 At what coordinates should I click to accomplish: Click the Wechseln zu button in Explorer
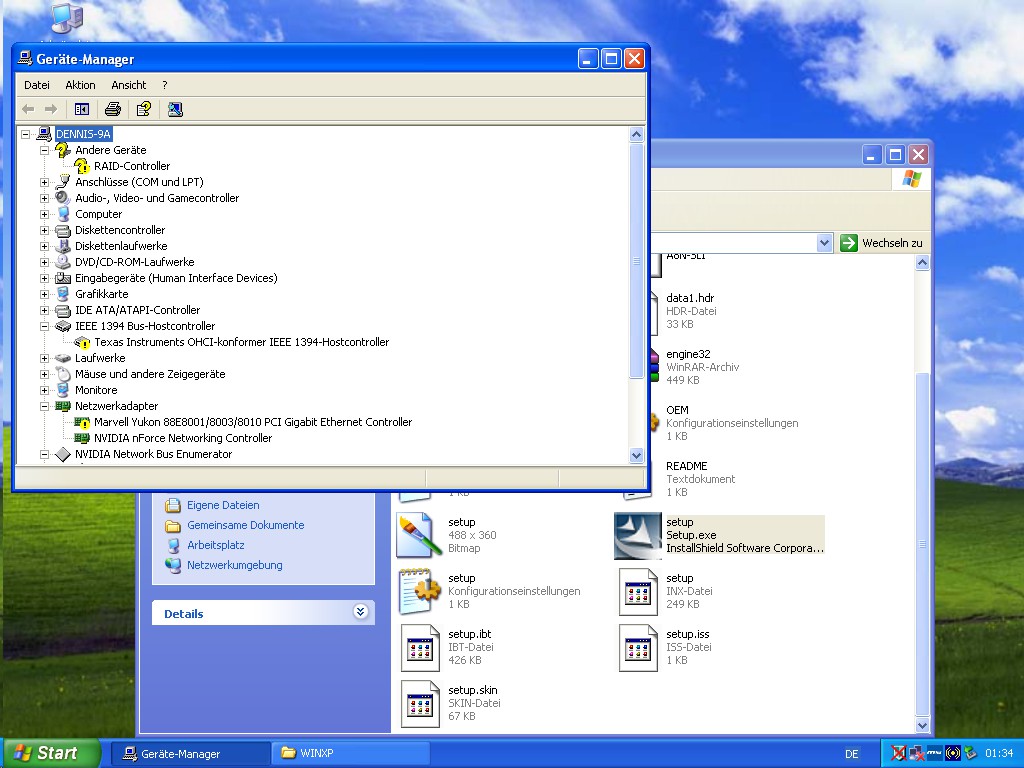[x=882, y=243]
